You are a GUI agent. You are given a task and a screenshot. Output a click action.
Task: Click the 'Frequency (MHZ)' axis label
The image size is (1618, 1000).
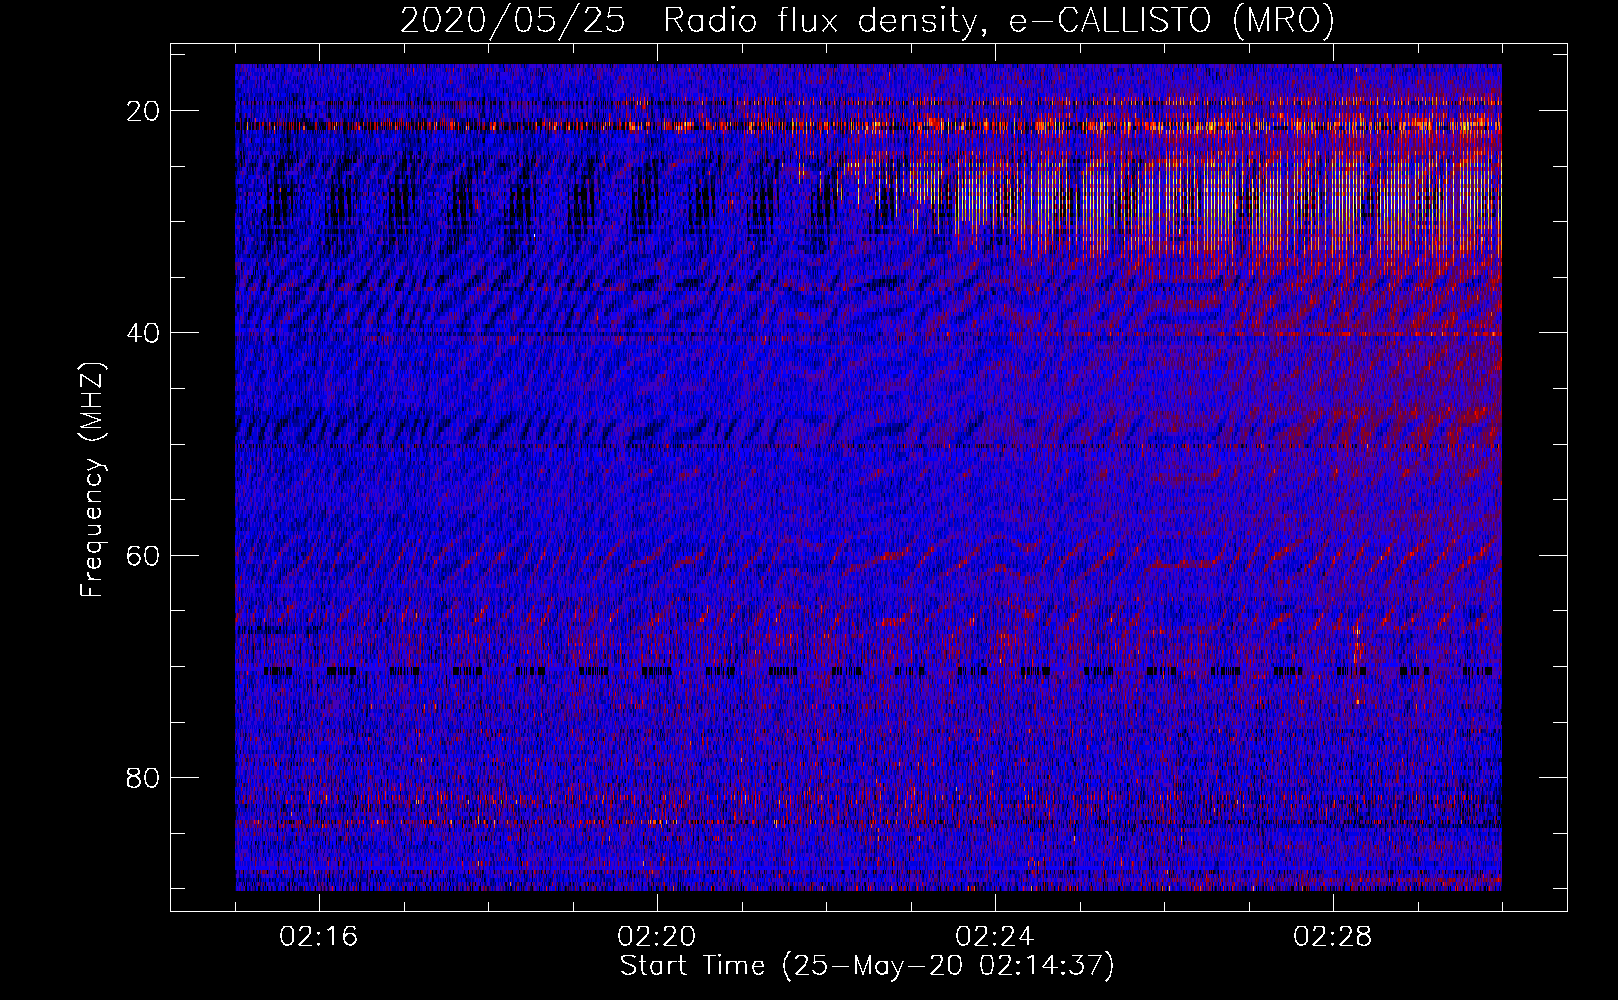point(92,480)
